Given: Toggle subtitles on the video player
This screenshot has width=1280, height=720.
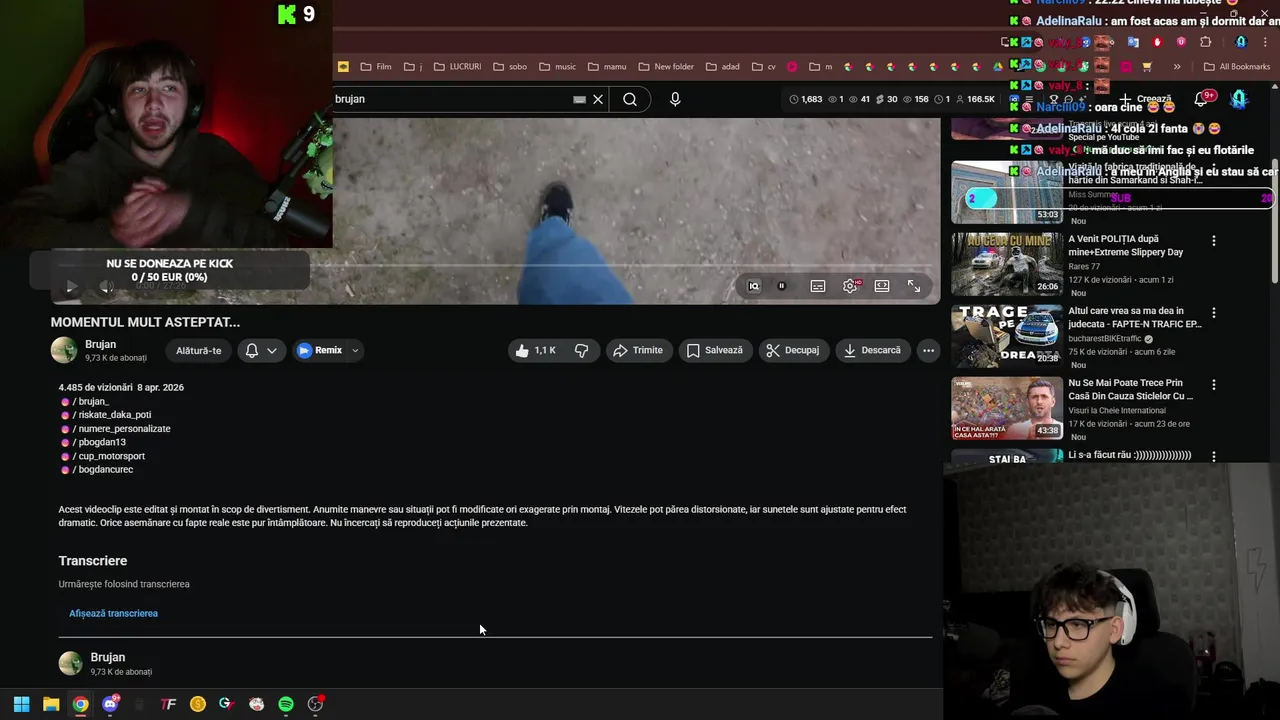Looking at the screenshot, I should 818,286.
